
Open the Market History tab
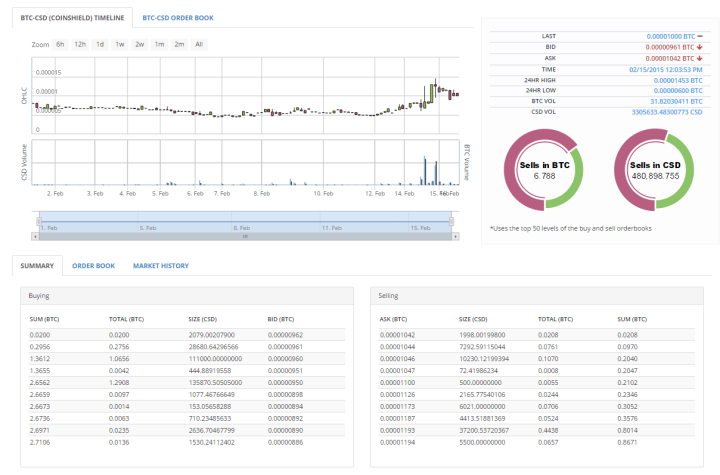click(160, 266)
